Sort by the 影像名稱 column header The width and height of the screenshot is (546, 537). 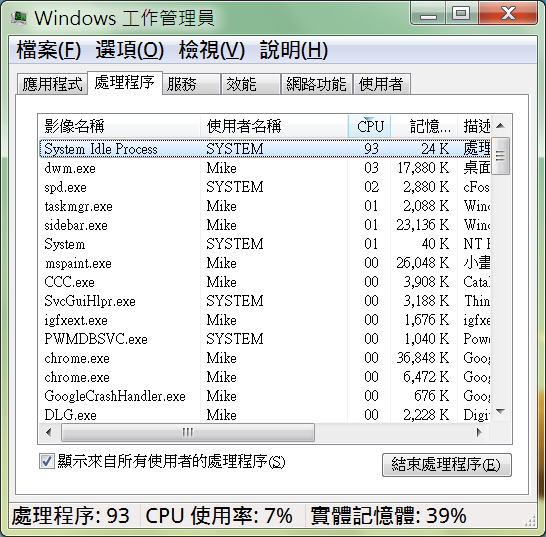119,126
